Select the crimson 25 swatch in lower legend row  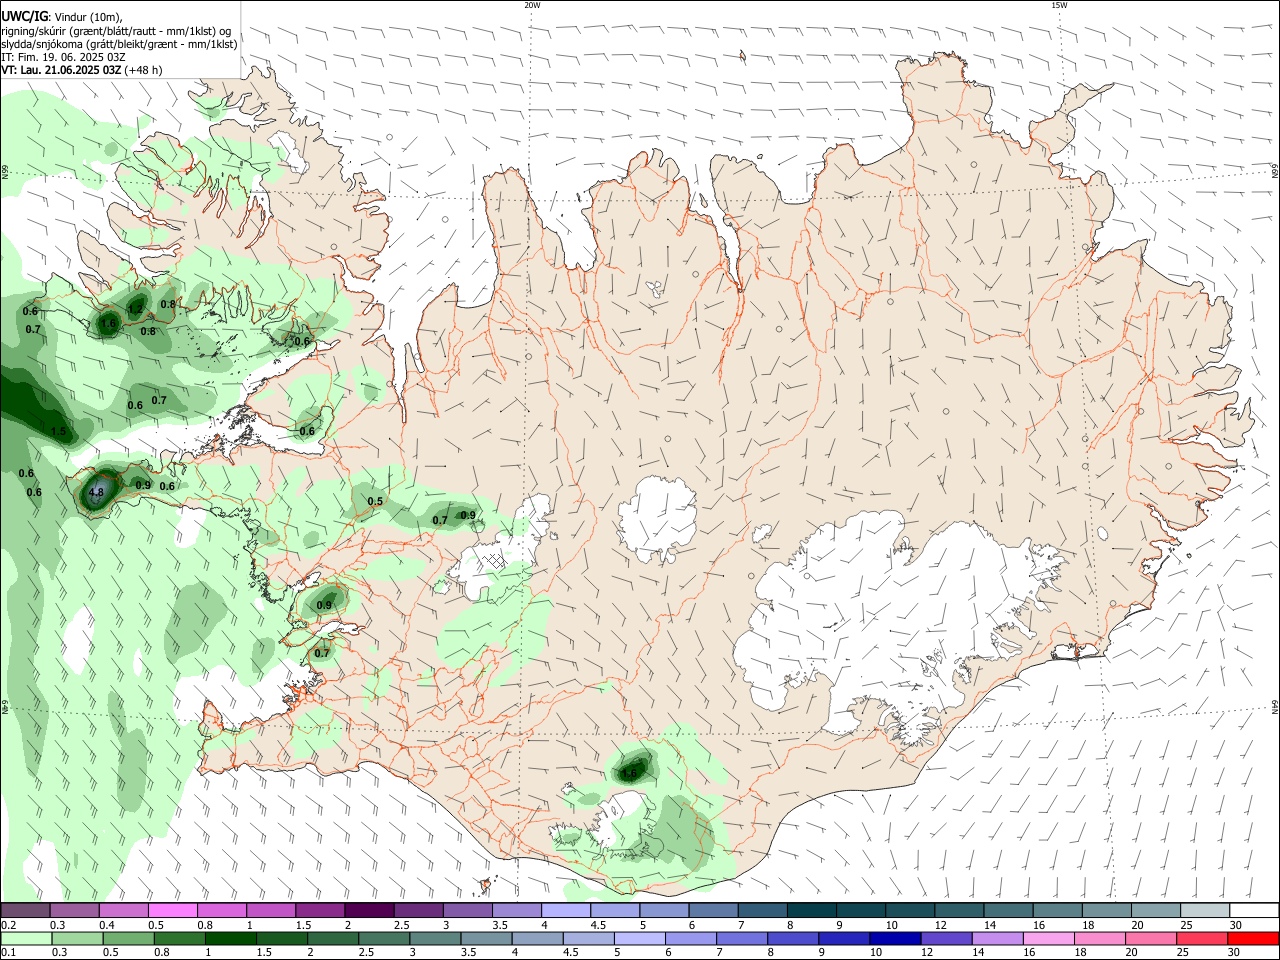pyautogui.click(x=1201, y=939)
